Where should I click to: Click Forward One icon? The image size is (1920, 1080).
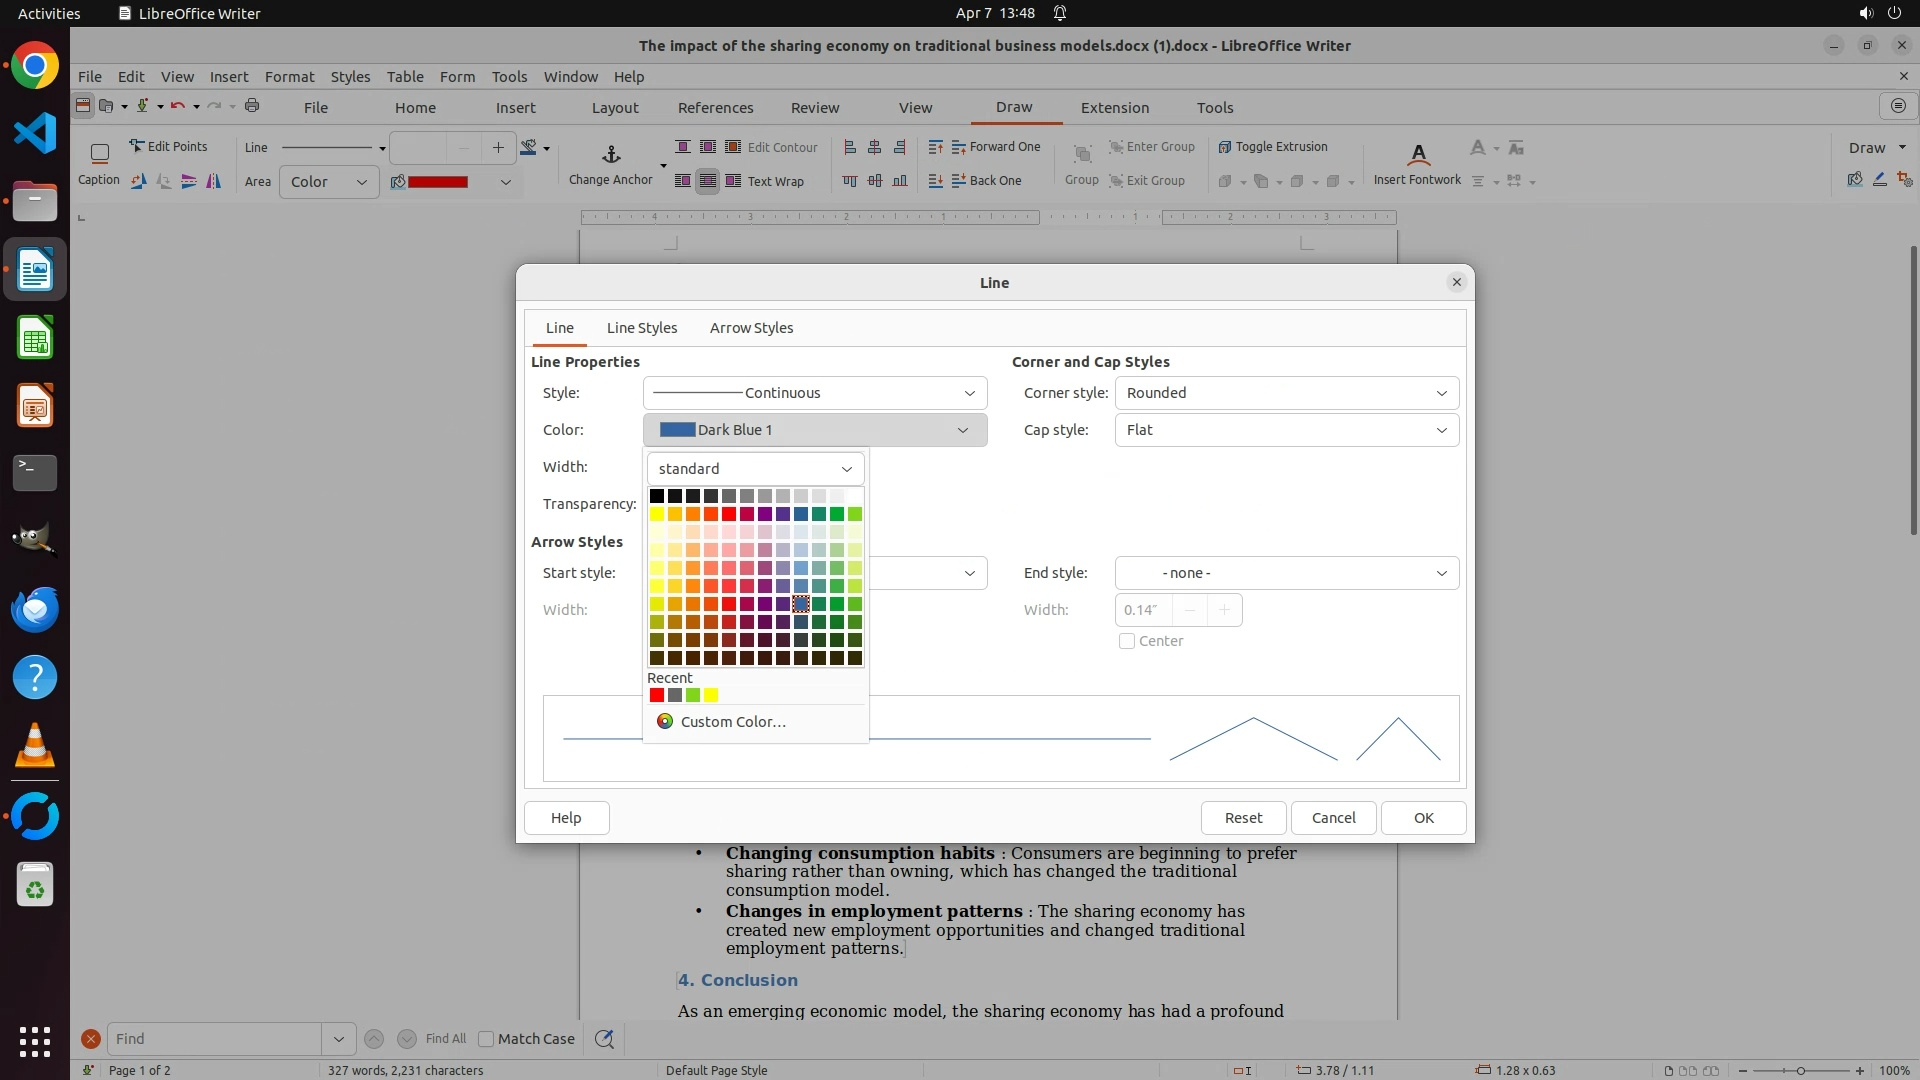(959, 147)
